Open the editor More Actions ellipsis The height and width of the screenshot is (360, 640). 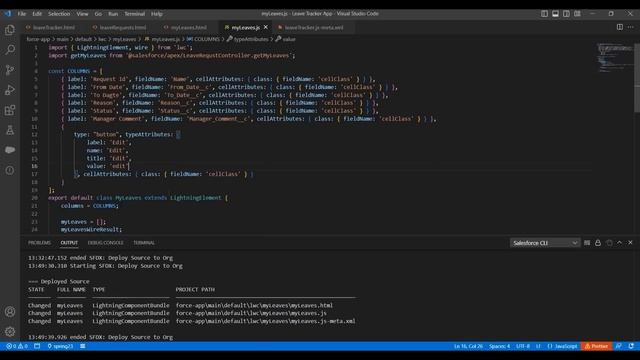631,27
